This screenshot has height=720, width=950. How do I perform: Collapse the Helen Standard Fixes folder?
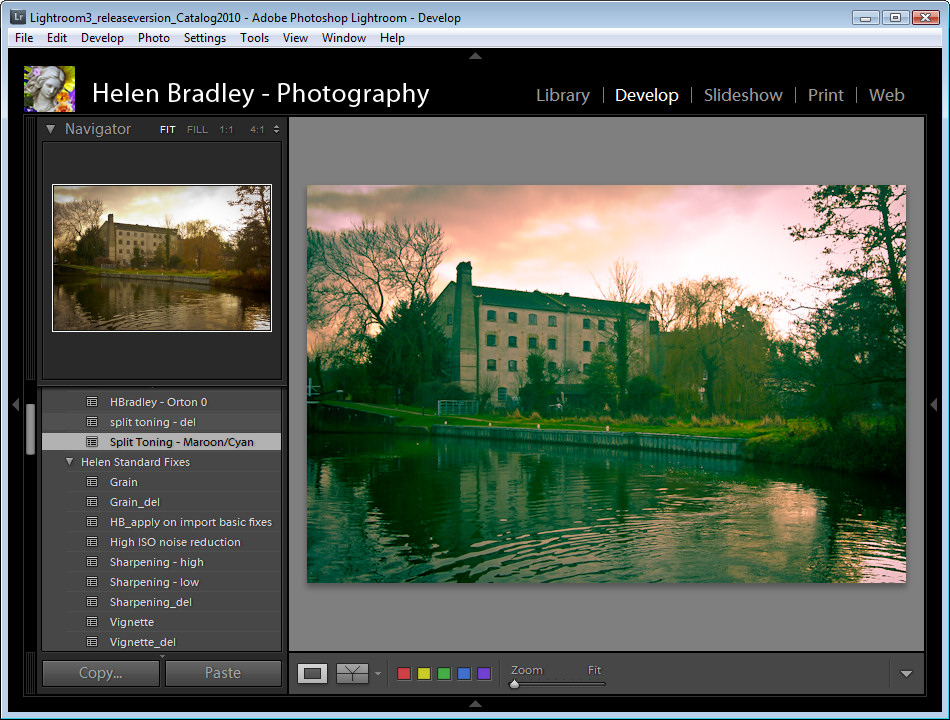pos(69,462)
